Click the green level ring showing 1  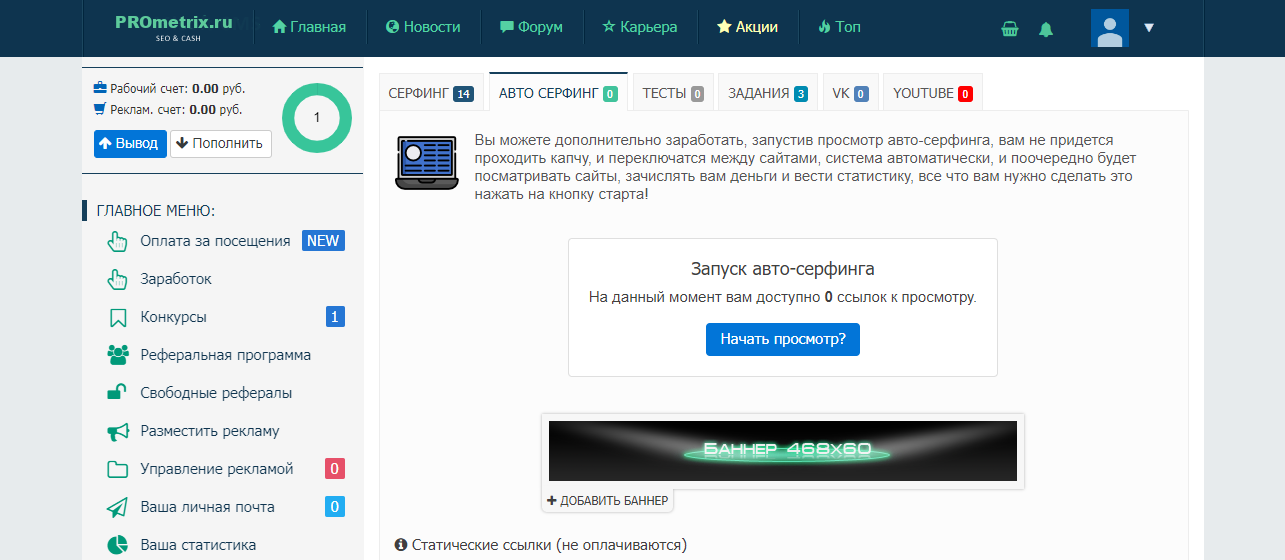tap(317, 118)
